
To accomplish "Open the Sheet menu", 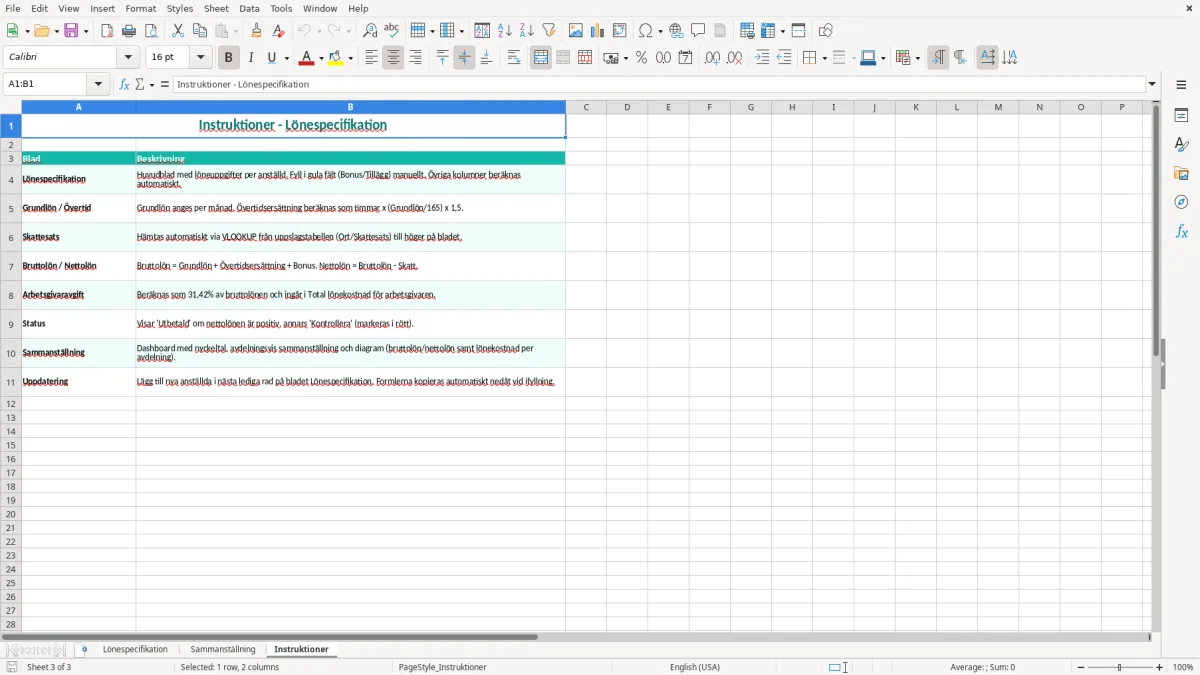I will coord(216,8).
